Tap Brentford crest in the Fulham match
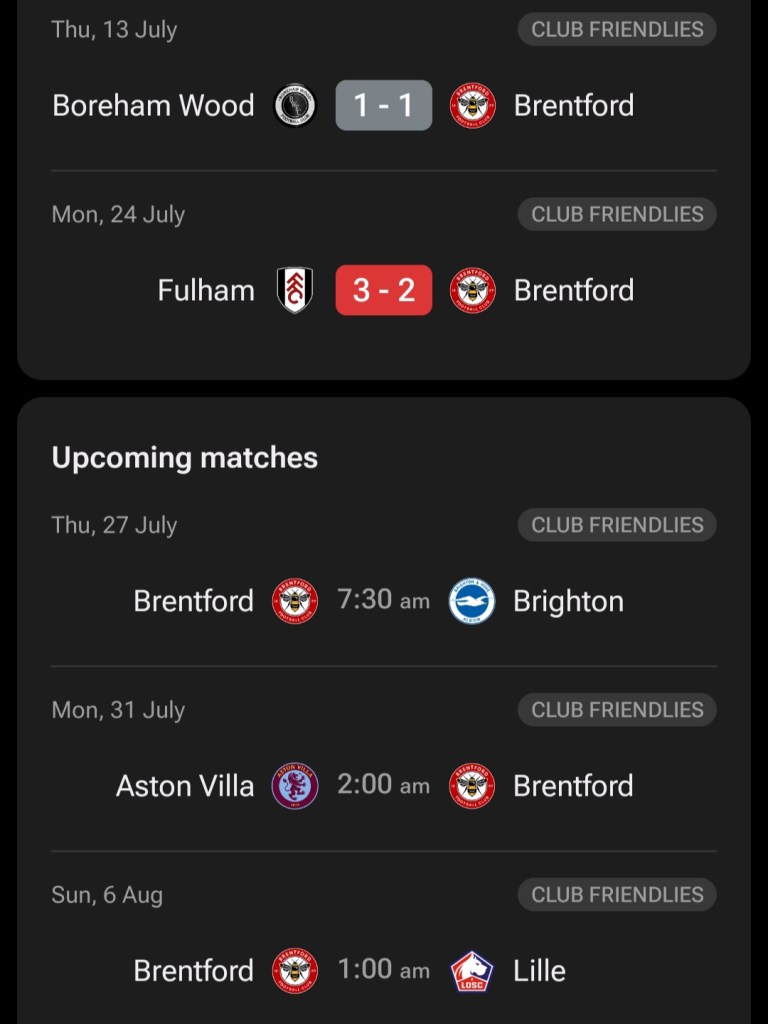Viewport: 768px width, 1024px height. pos(472,291)
